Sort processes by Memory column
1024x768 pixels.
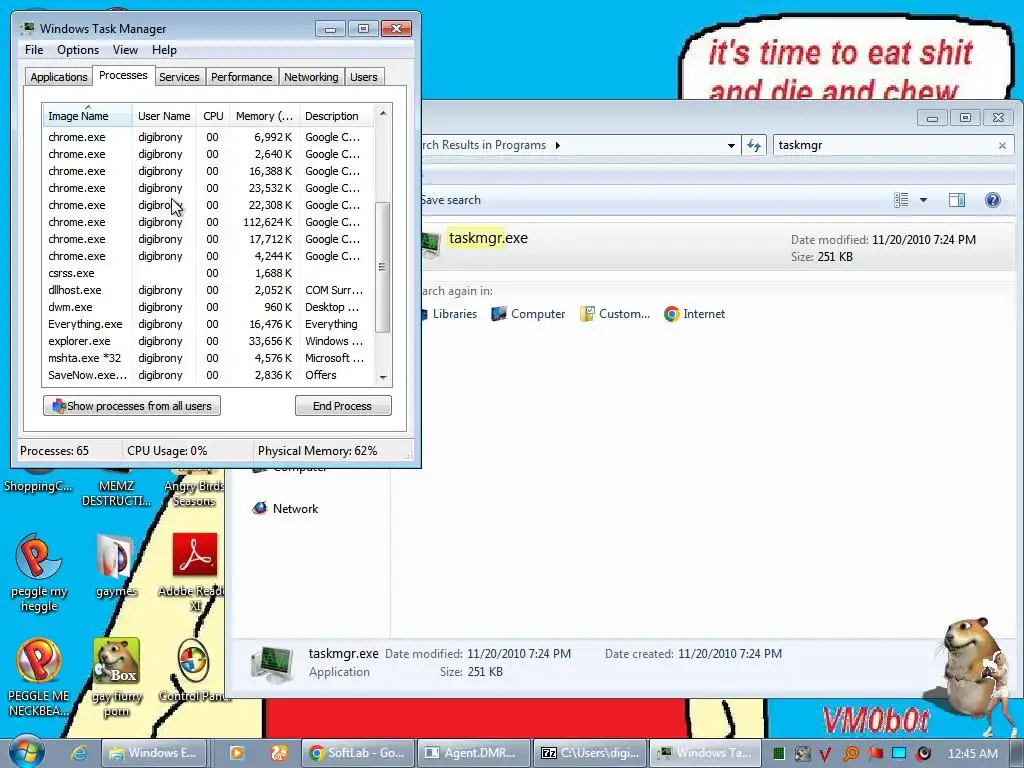pyautogui.click(x=264, y=116)
